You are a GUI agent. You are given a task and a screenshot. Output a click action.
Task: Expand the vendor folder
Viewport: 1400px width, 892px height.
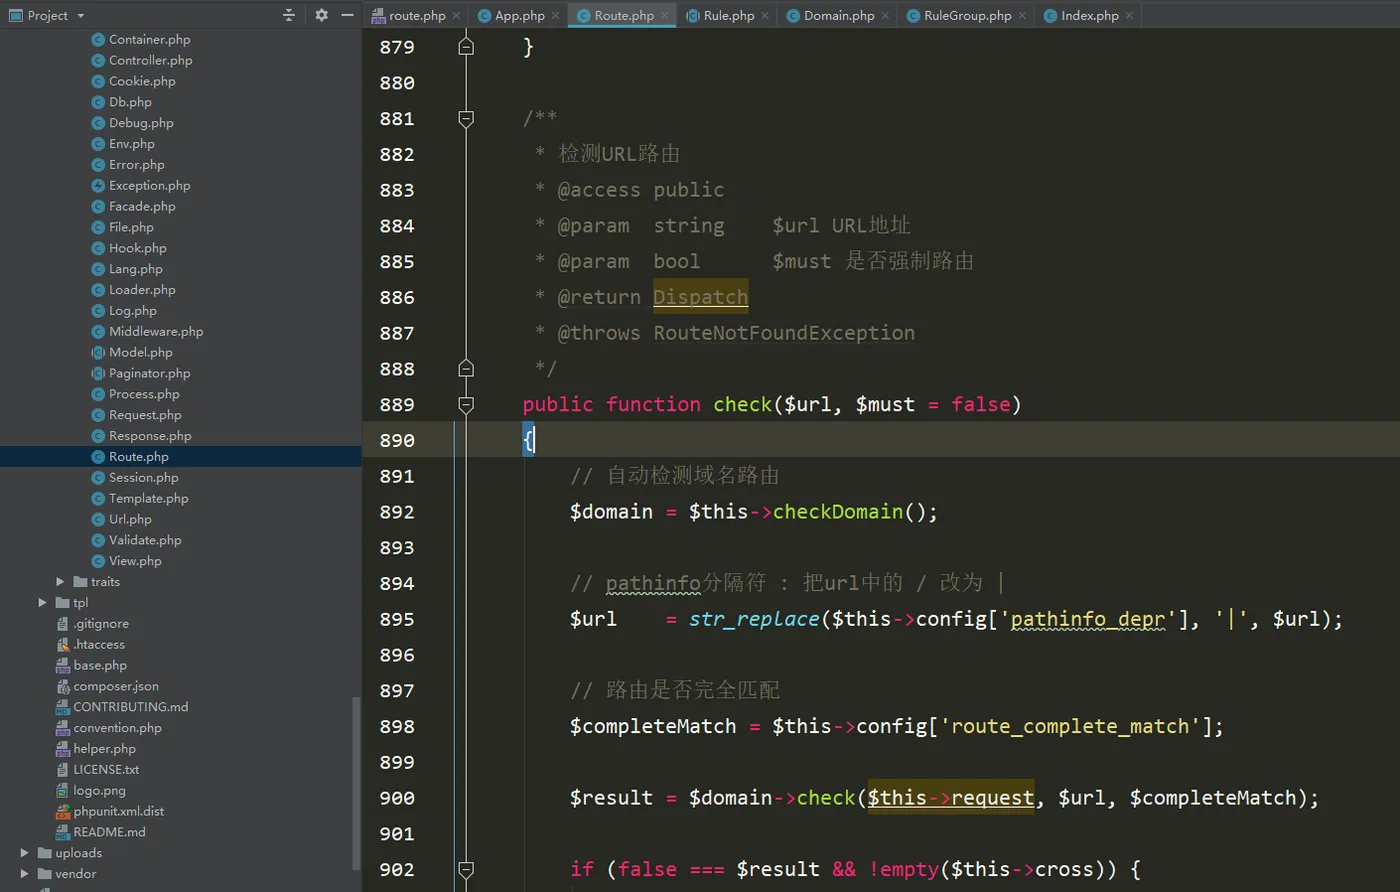(24, 874)
